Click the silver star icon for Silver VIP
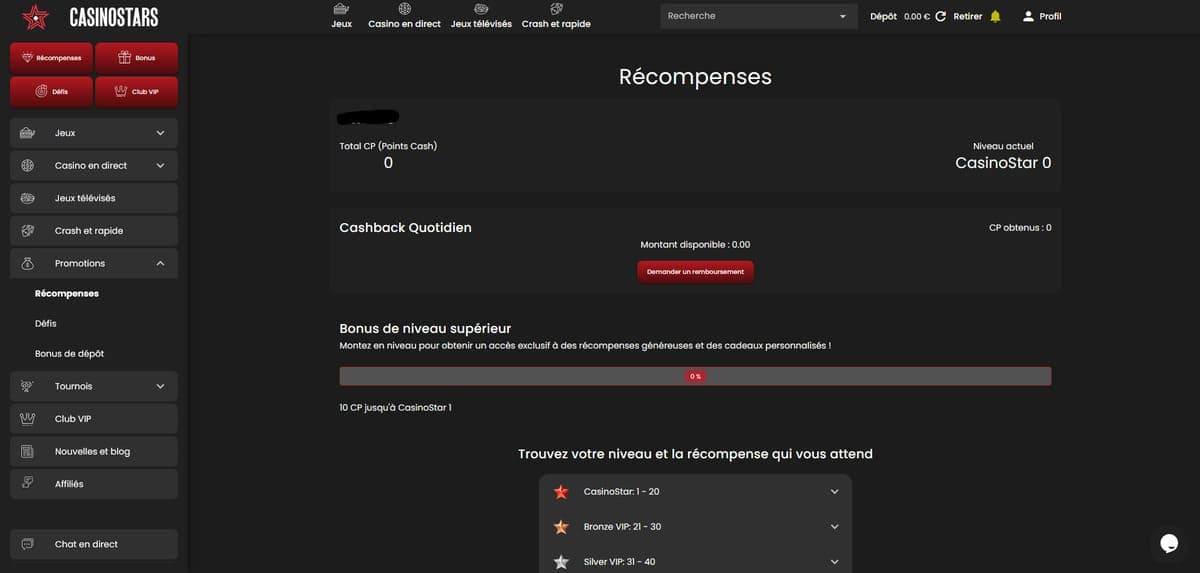 [x=561, y=562]
